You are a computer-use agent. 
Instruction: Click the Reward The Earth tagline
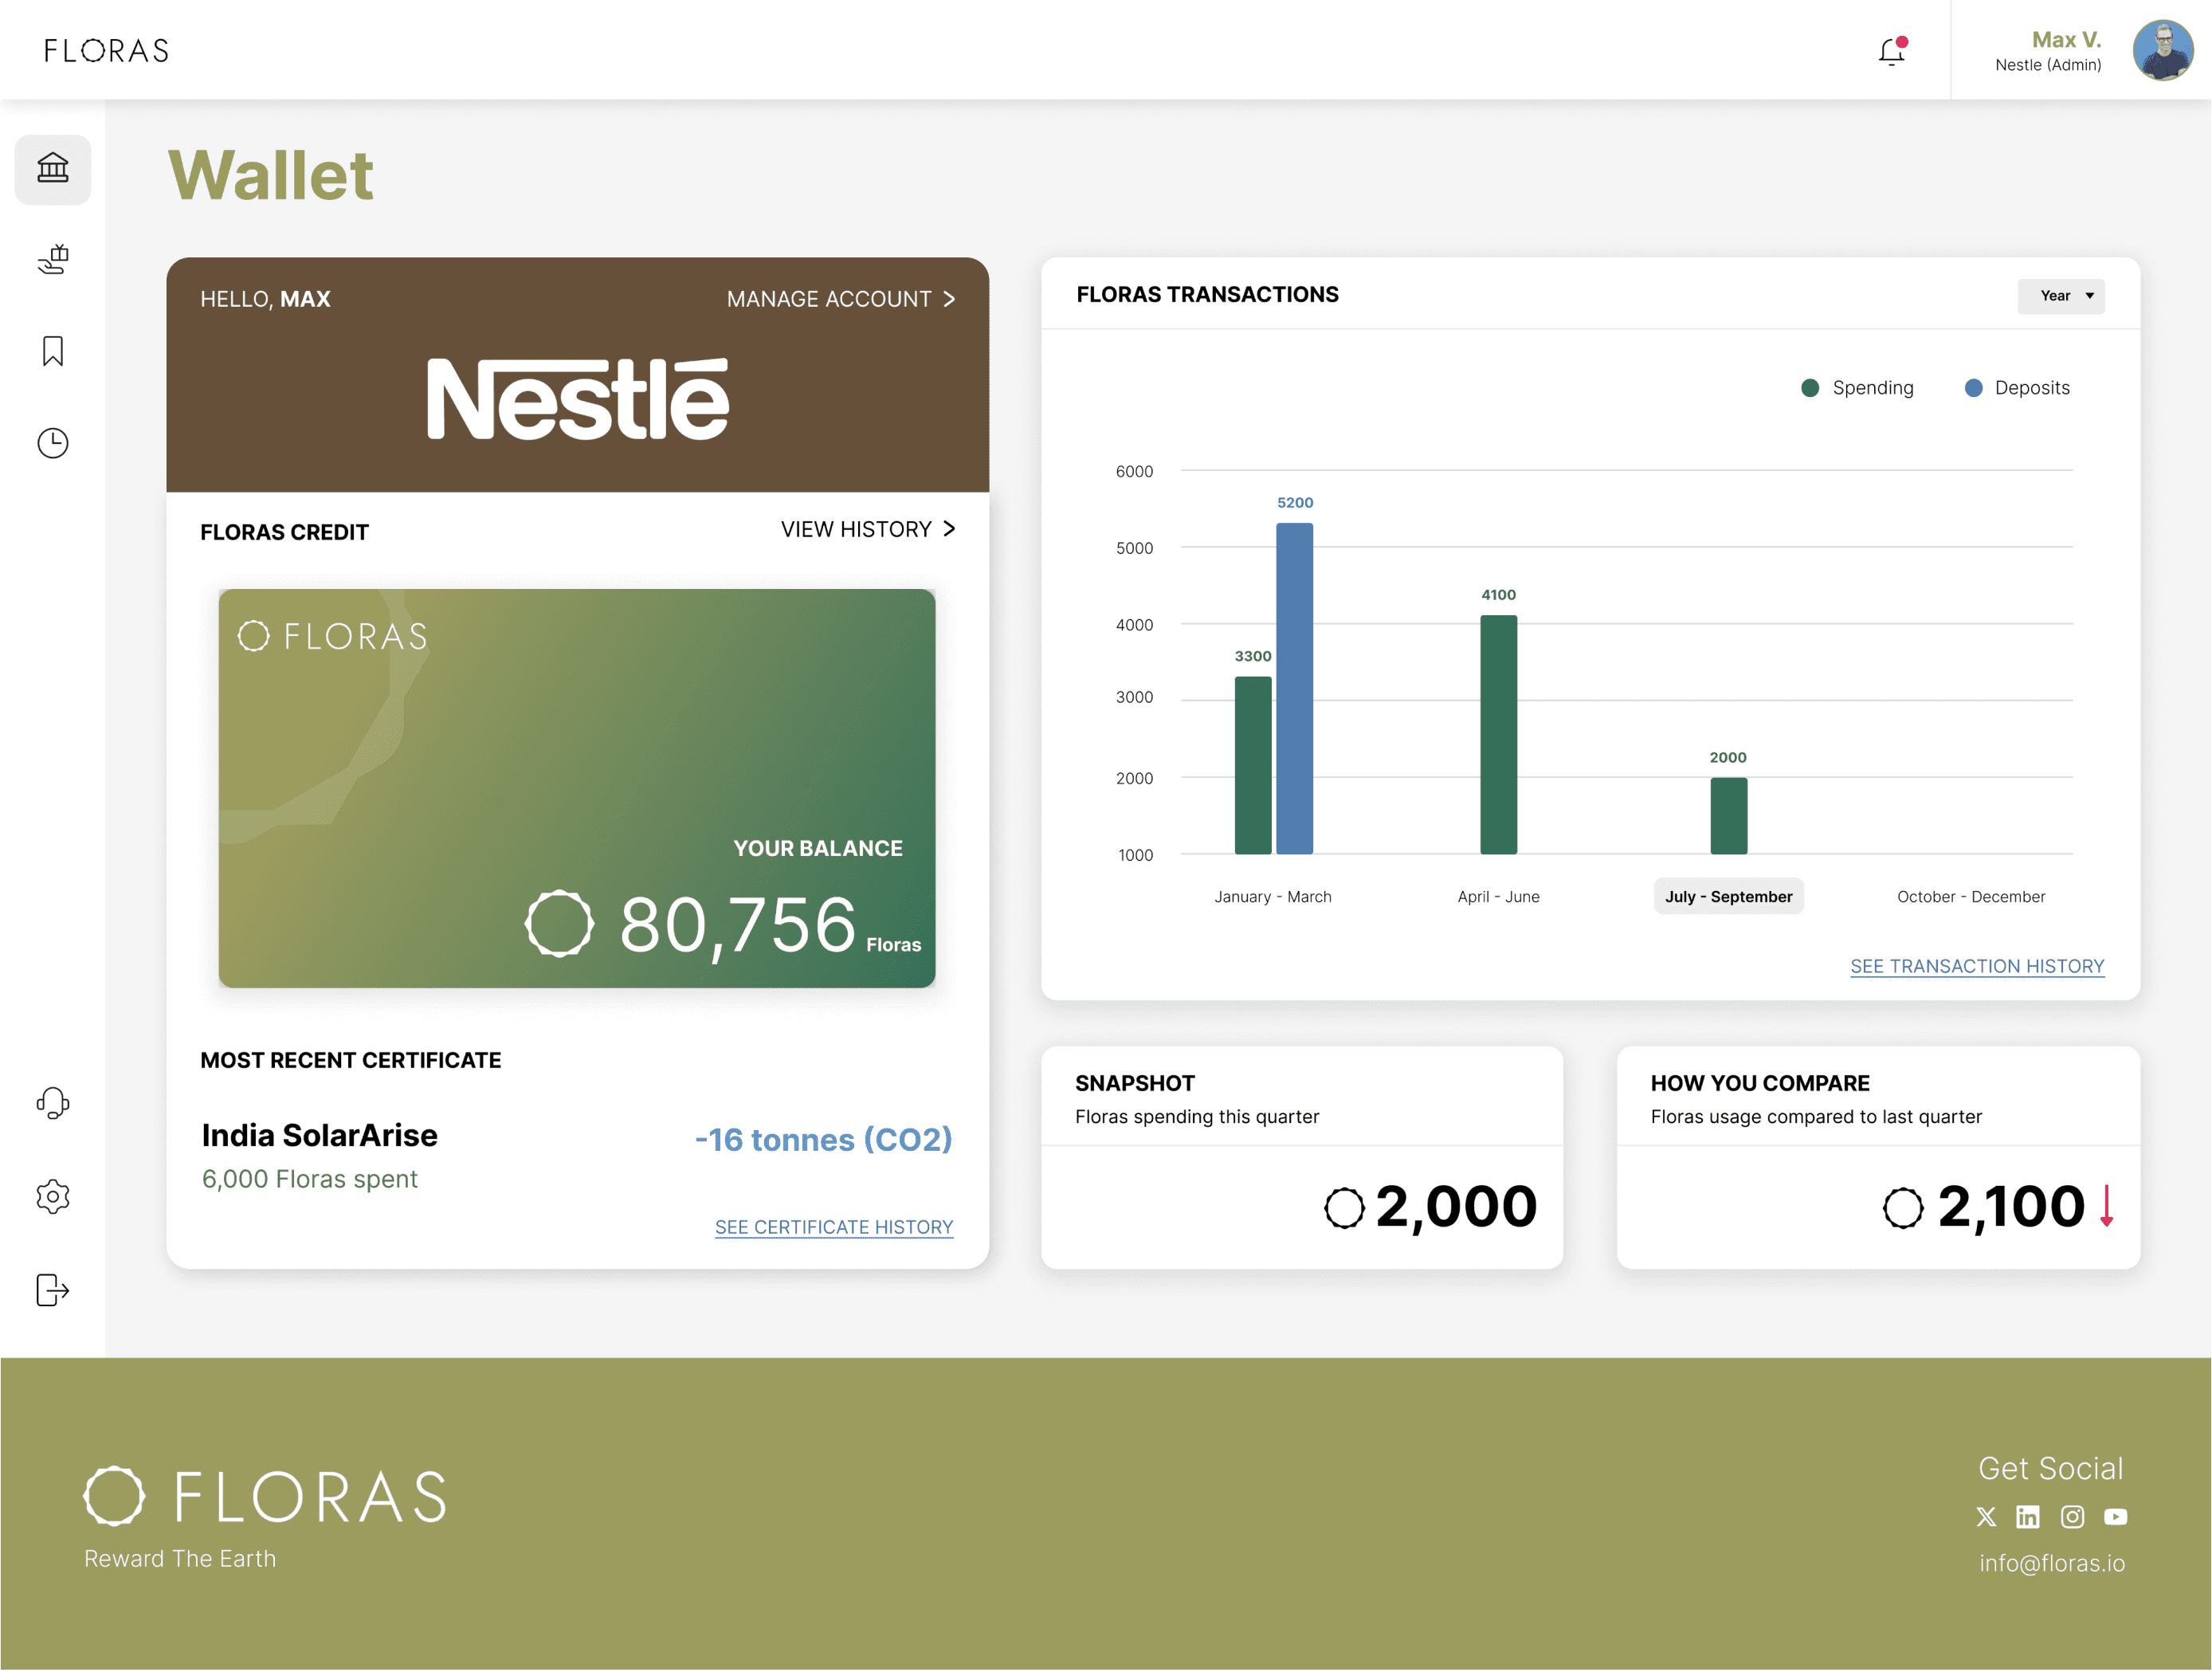pos(180,1560)
